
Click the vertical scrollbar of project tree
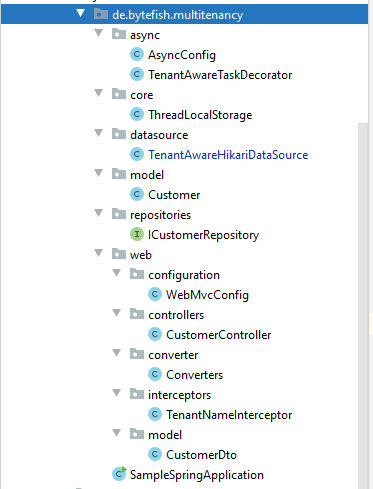[363, 305]
